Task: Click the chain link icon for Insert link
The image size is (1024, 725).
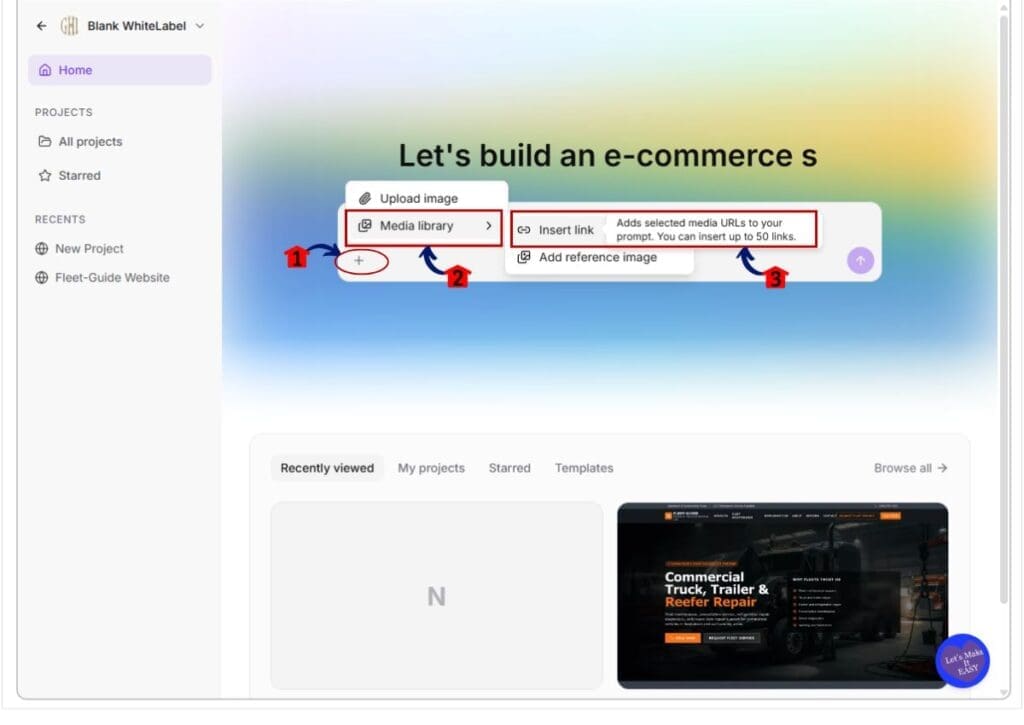Action: pyautogui.click(x=524, y=230)
